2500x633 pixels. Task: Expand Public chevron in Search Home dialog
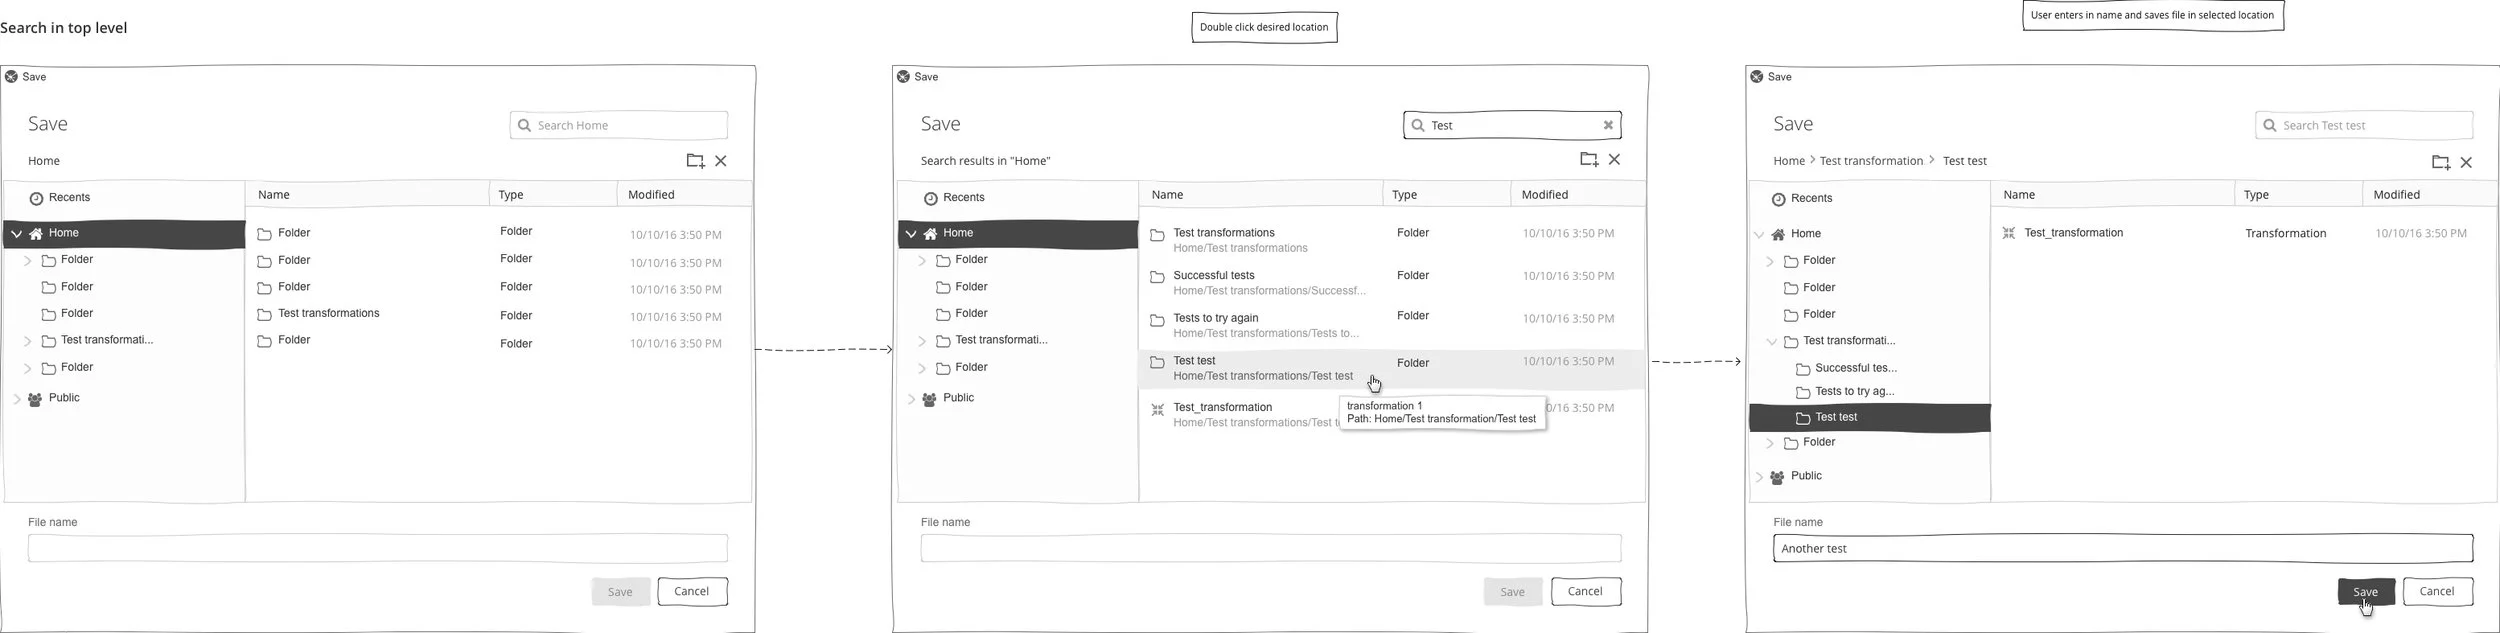click(17, 399)
